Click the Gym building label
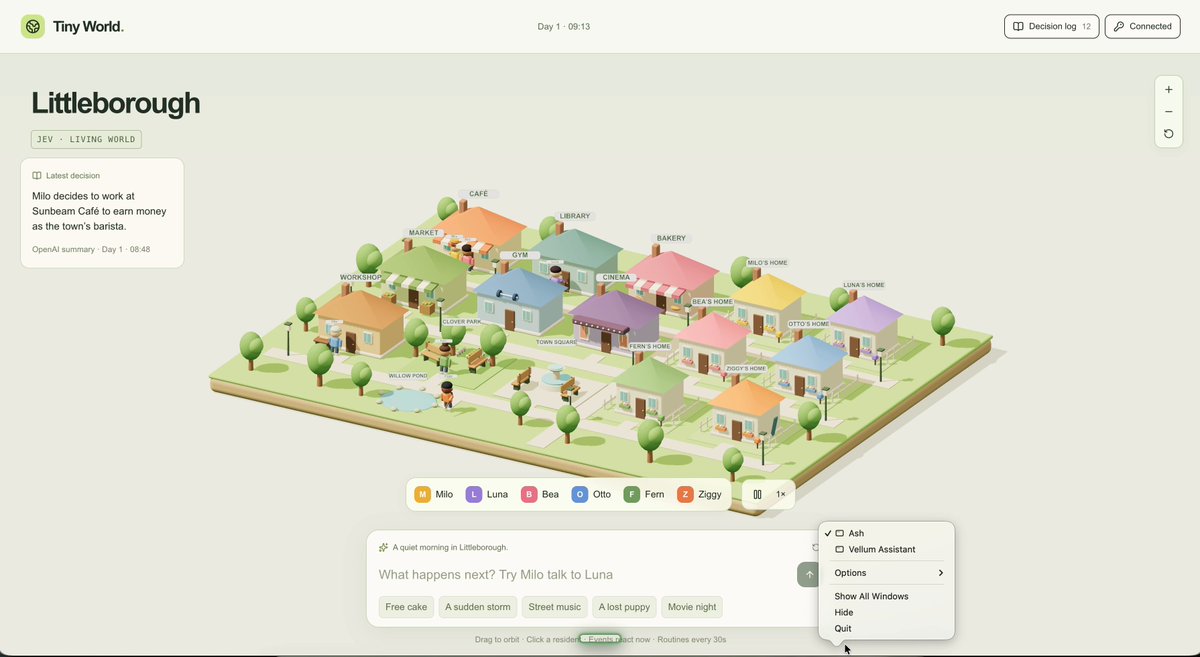 [x=520, y=255]
